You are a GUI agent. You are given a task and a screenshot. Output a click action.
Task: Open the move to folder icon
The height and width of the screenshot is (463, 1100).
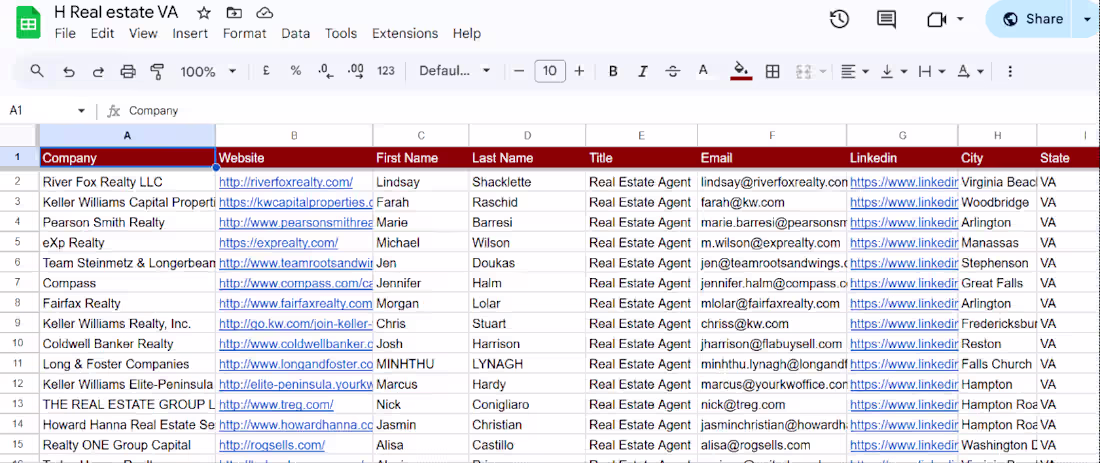click(x=234, y=13)
